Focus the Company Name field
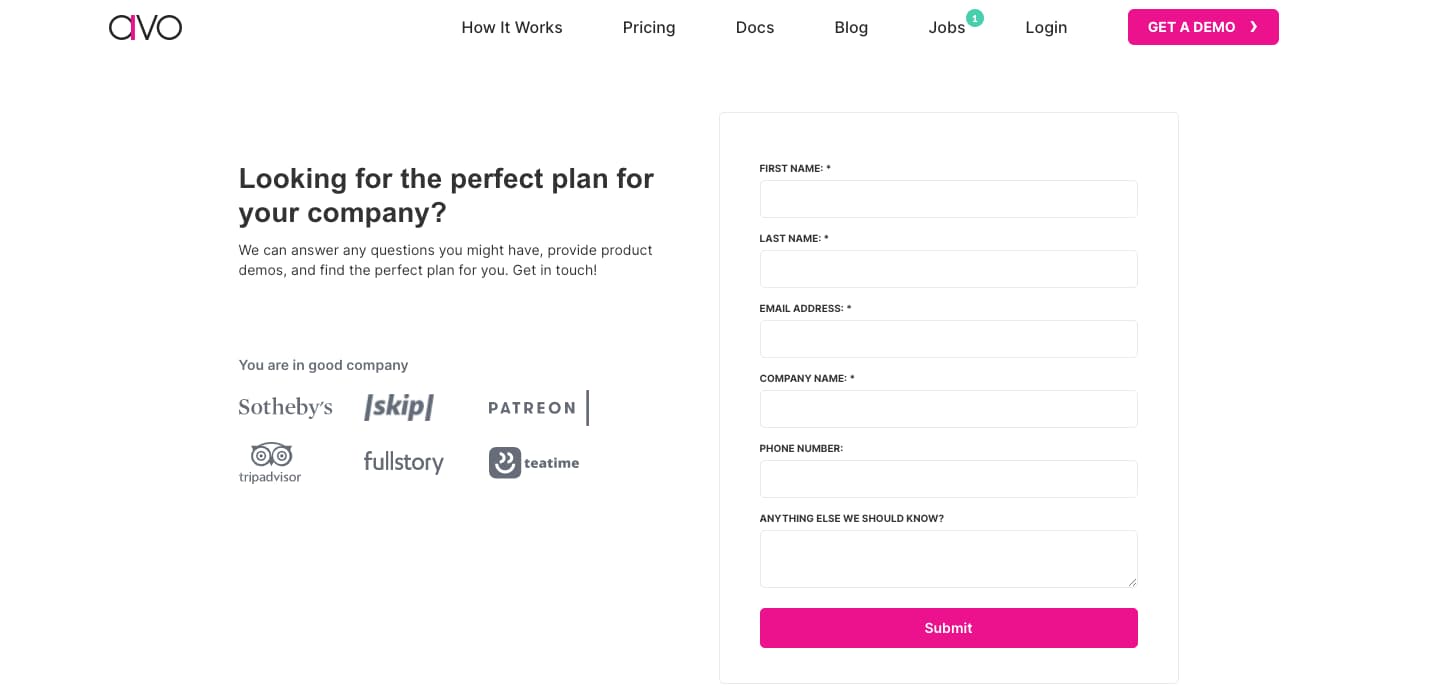The width and height of the screenshot is (1441, 697). [x=948, y=409]
